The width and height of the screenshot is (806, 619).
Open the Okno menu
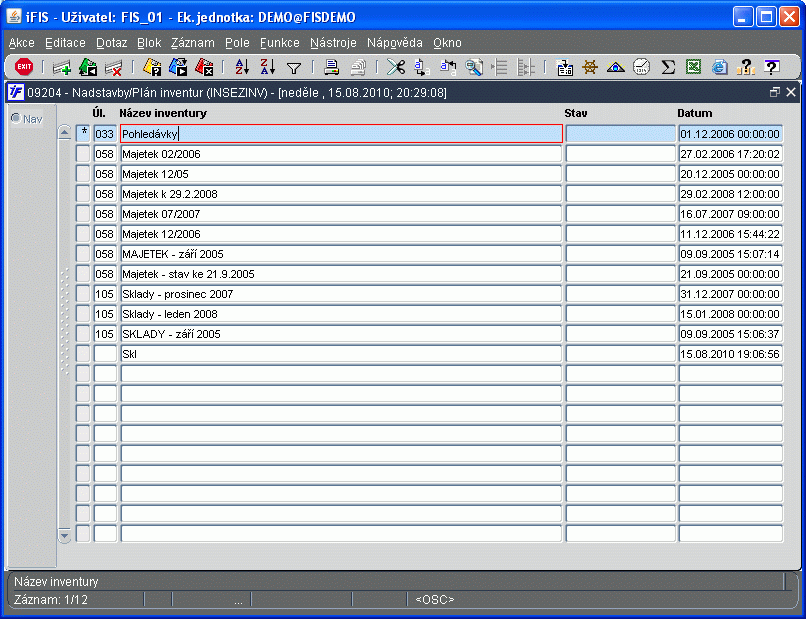[447, 43]
